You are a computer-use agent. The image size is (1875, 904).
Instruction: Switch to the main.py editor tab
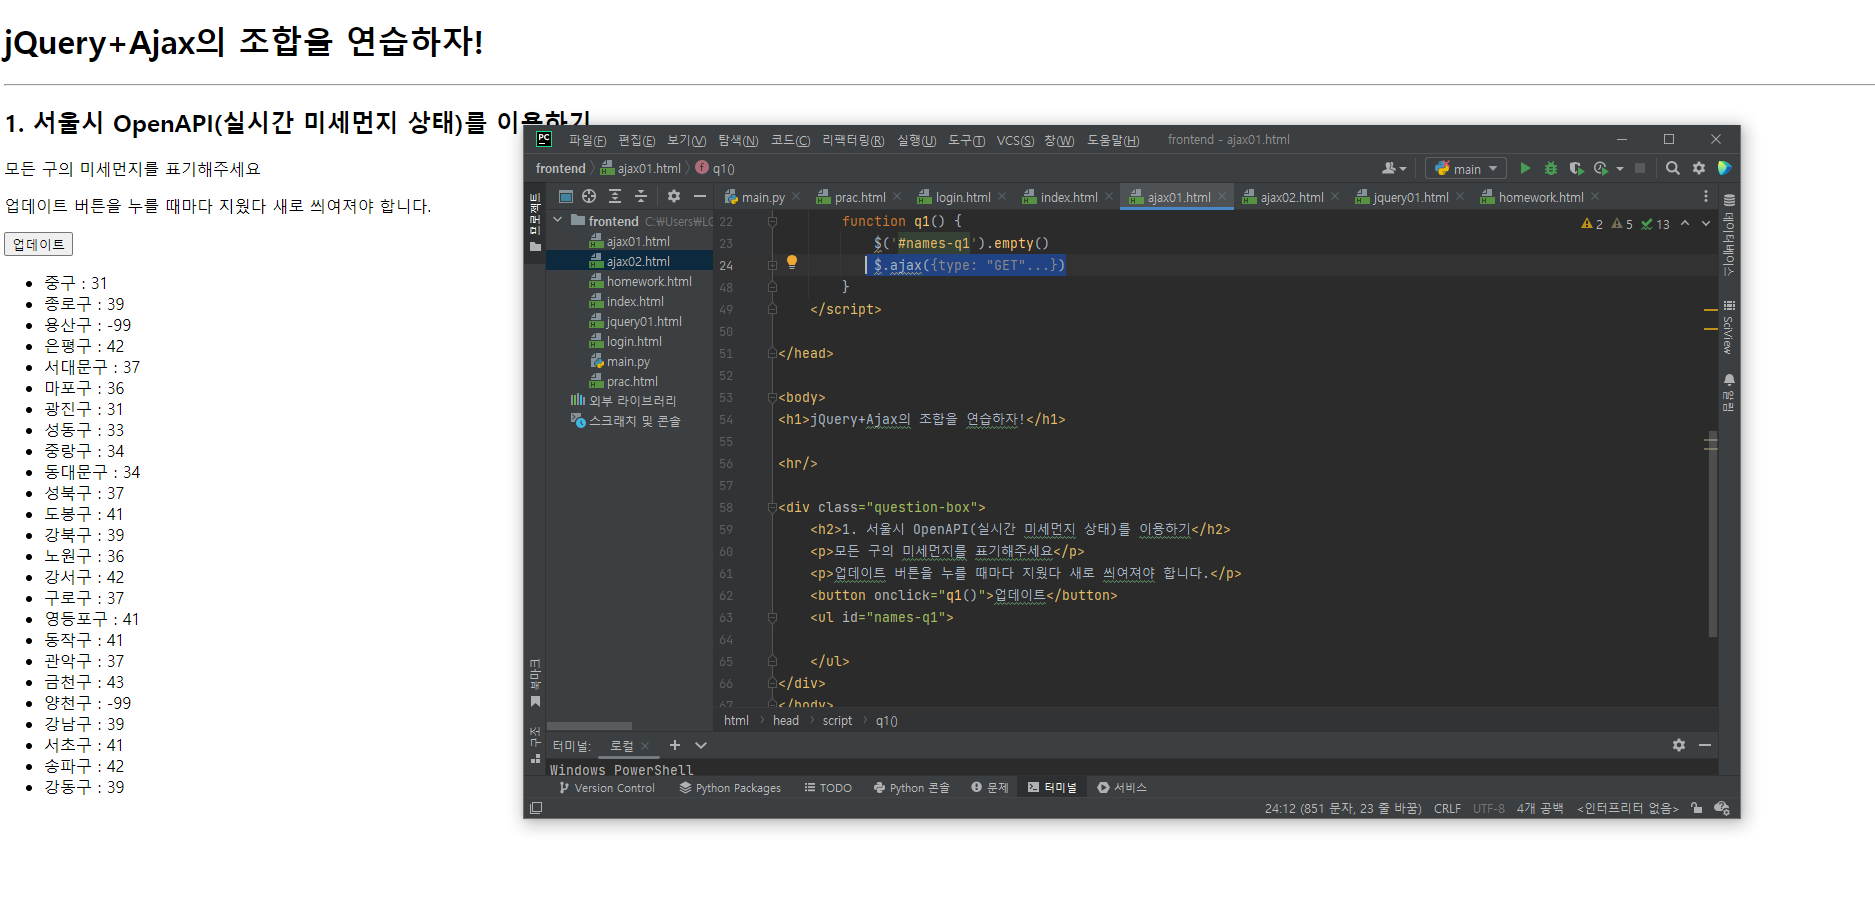coord(762,197)
